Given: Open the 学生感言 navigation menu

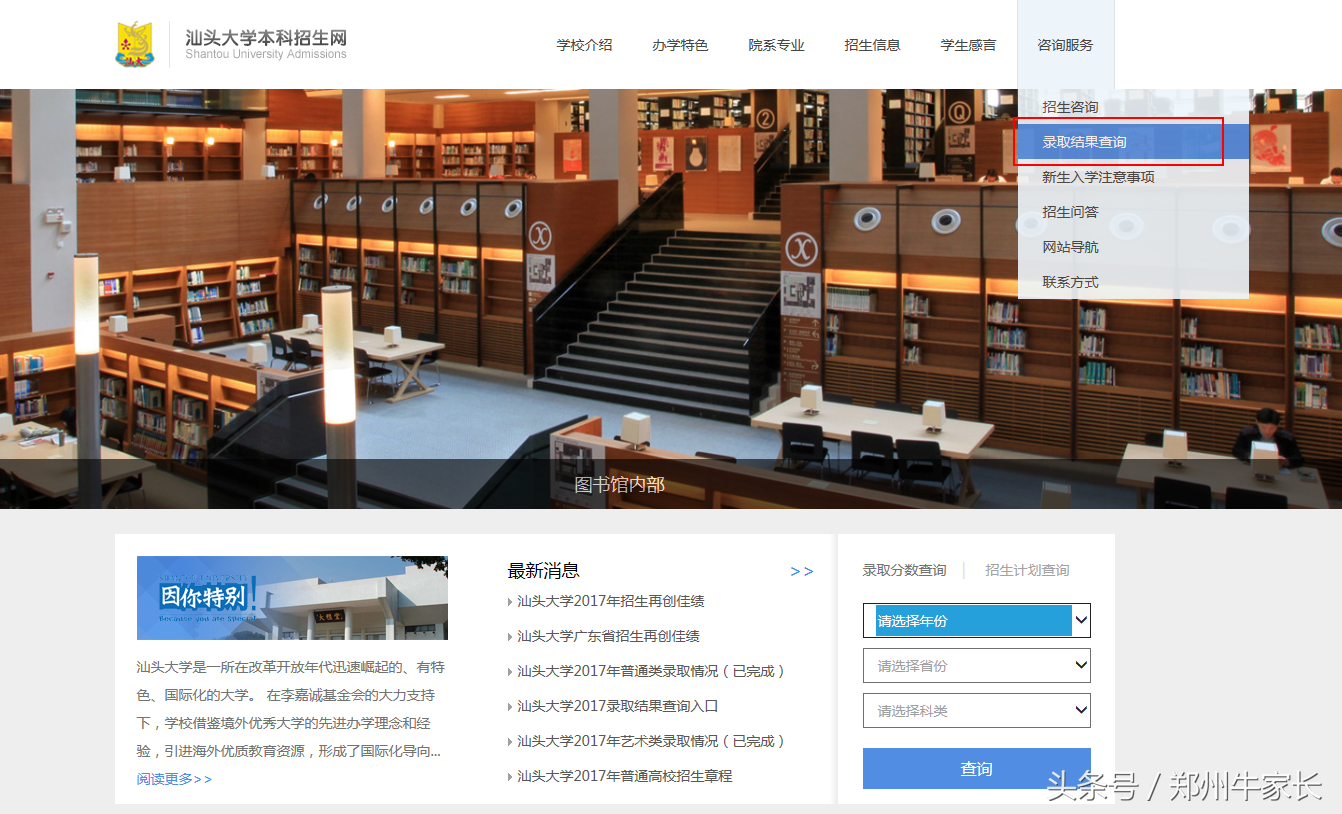Looking at the screenshot, I should pyautogui.click(x=967, y=44).
